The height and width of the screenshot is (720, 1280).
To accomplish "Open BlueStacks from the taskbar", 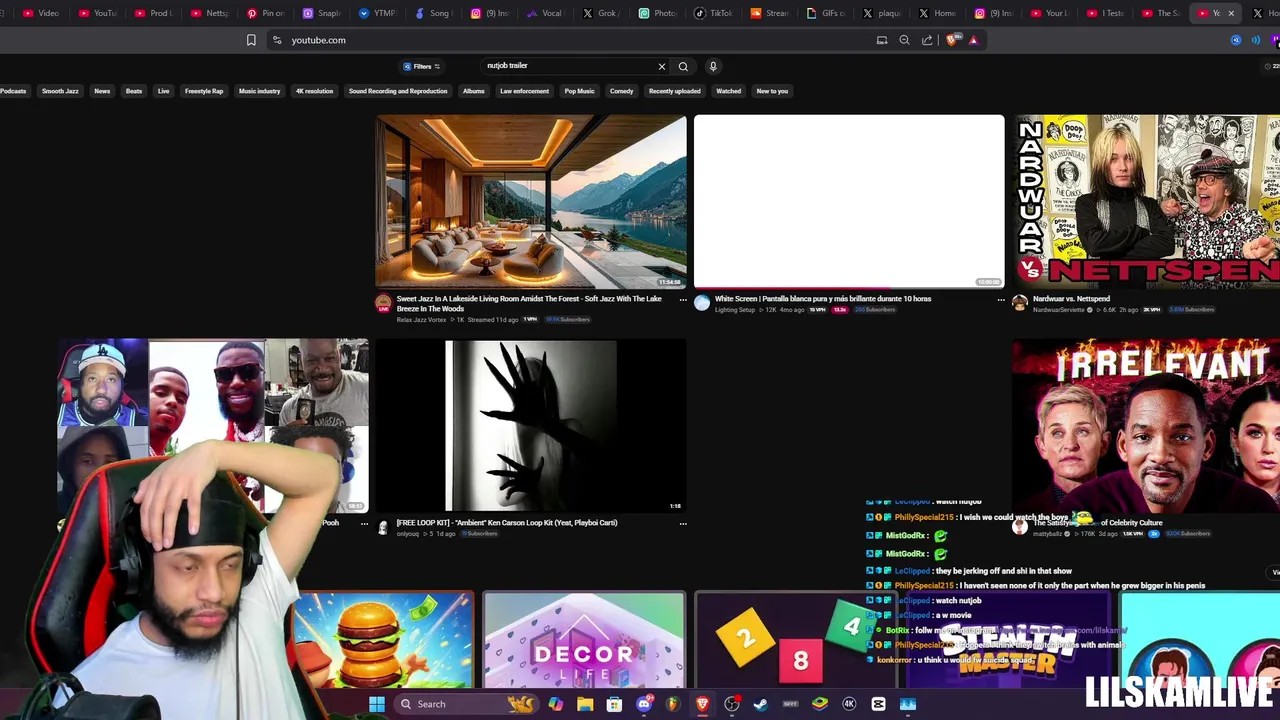I will click(x=820, y=704).
